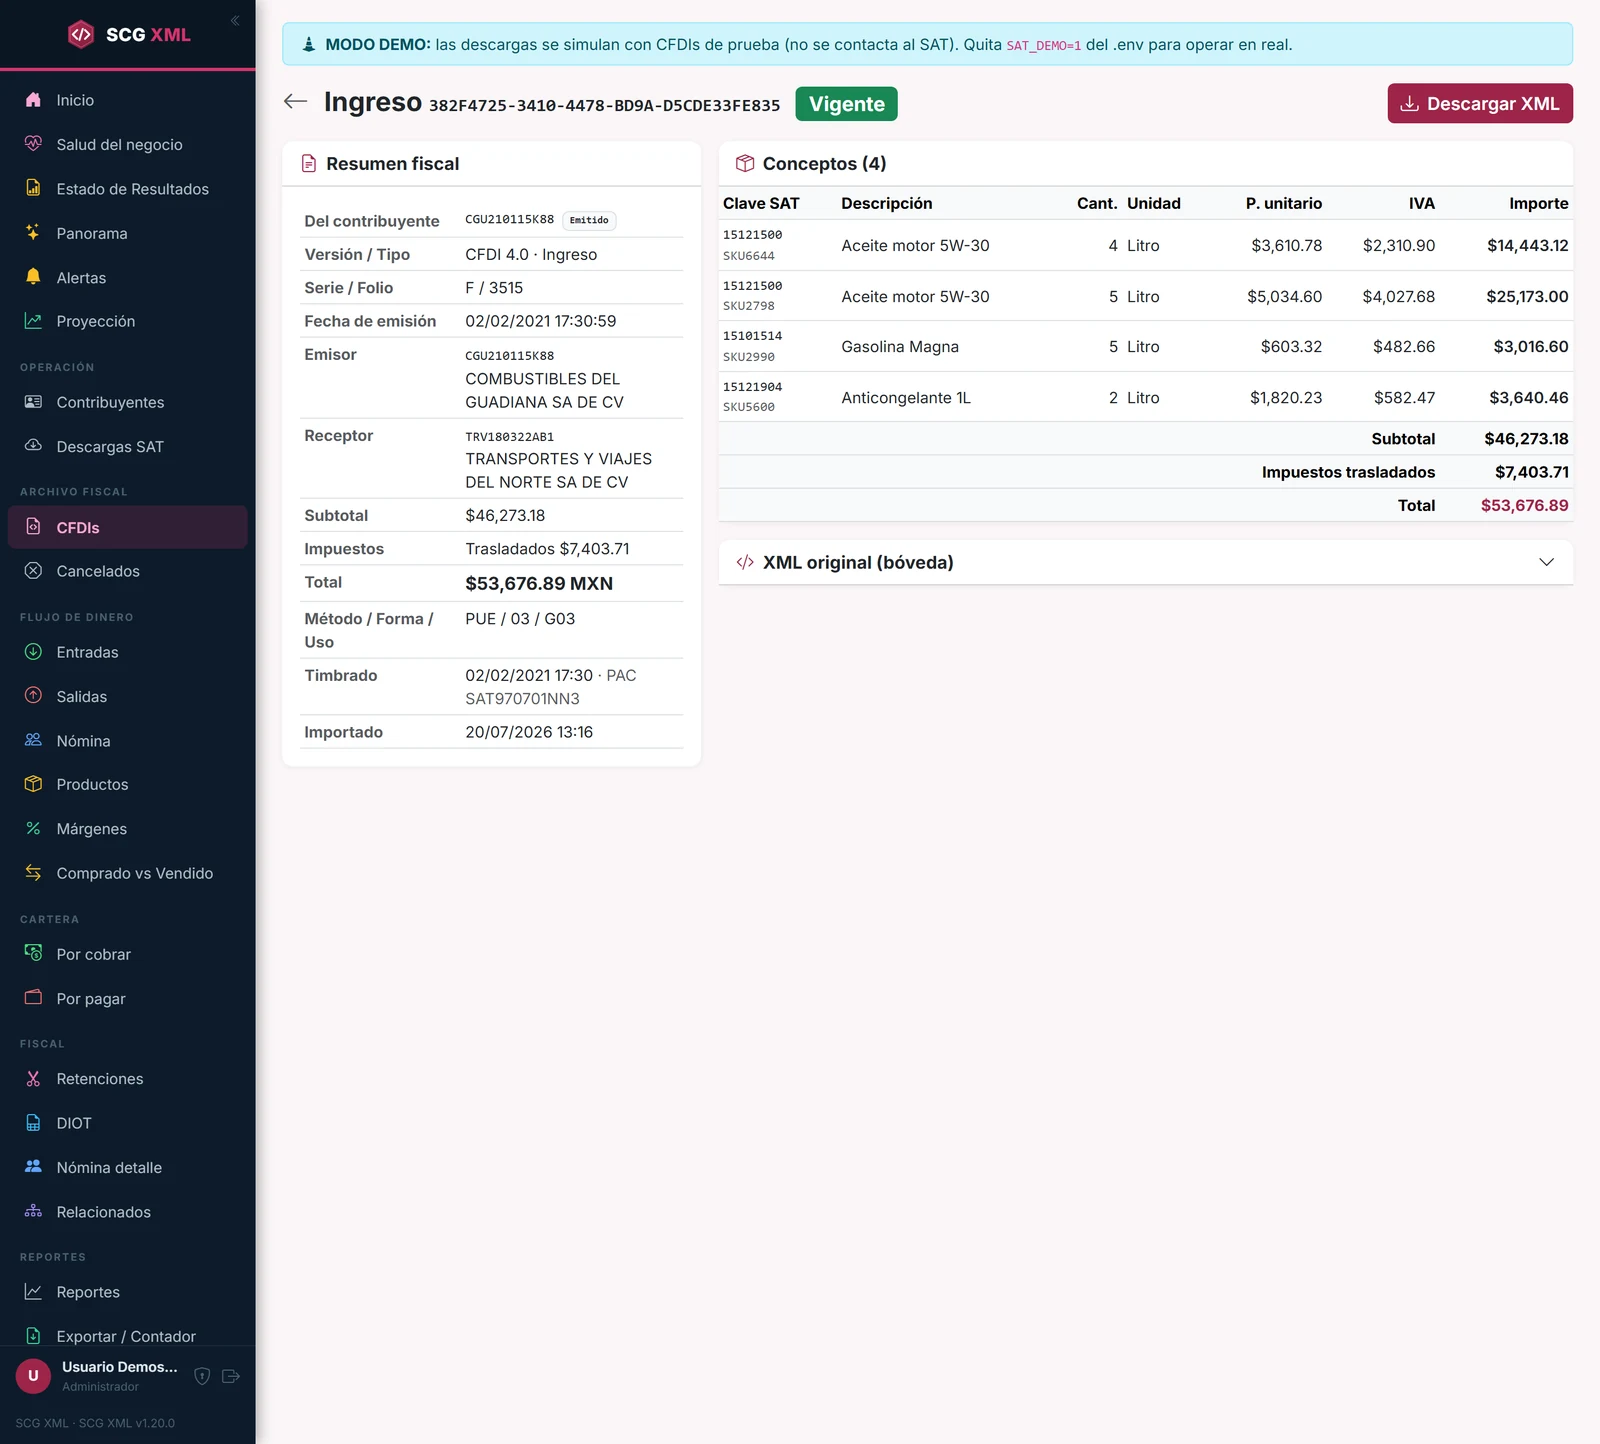Open the Estado de Resultados menu item

pyautogui.click(x=128, y=189)
